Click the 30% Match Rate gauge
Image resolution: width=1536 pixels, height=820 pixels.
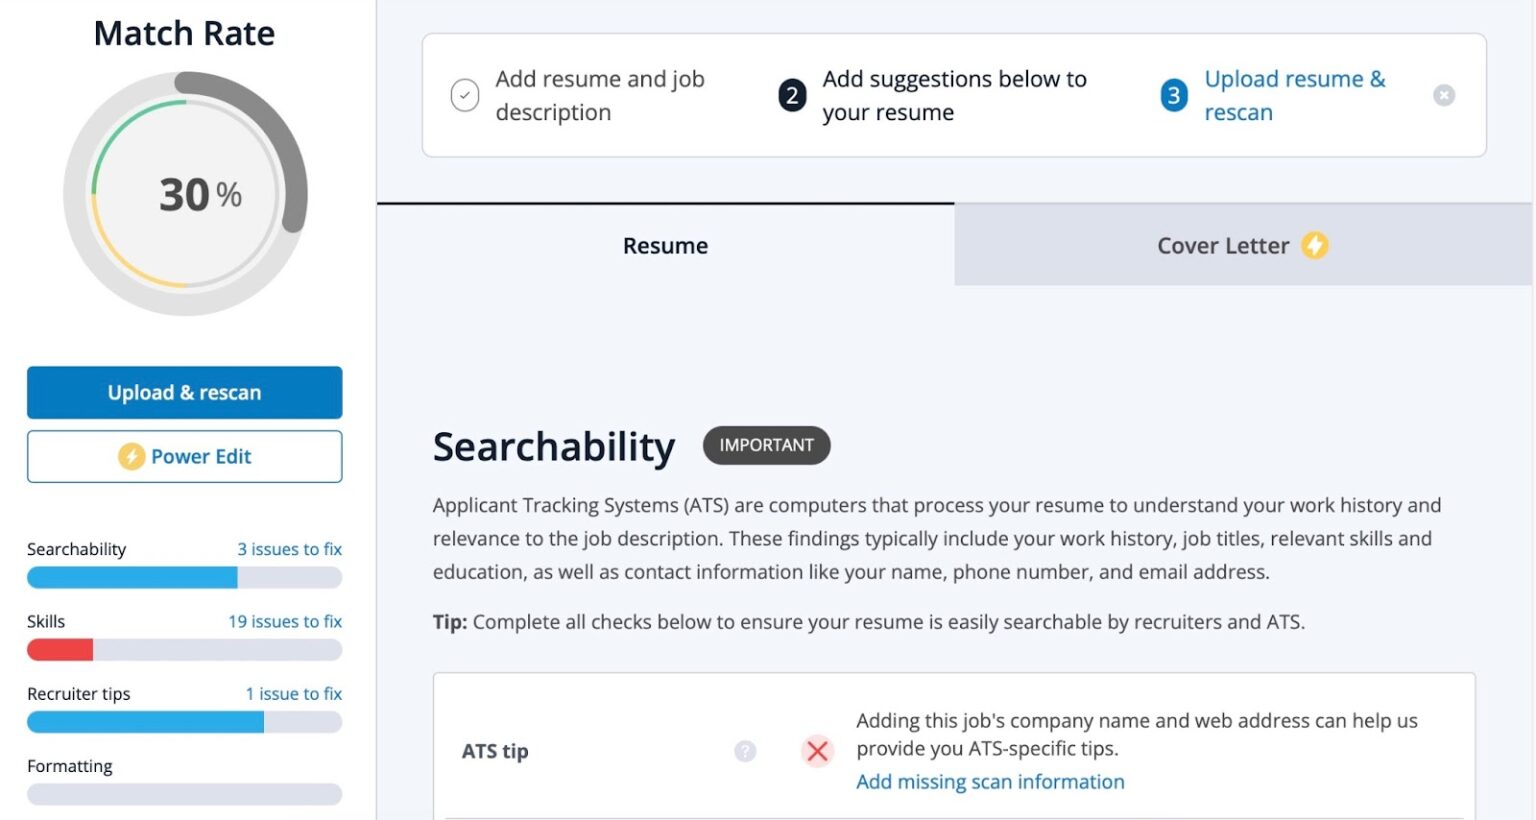[185, 194]
